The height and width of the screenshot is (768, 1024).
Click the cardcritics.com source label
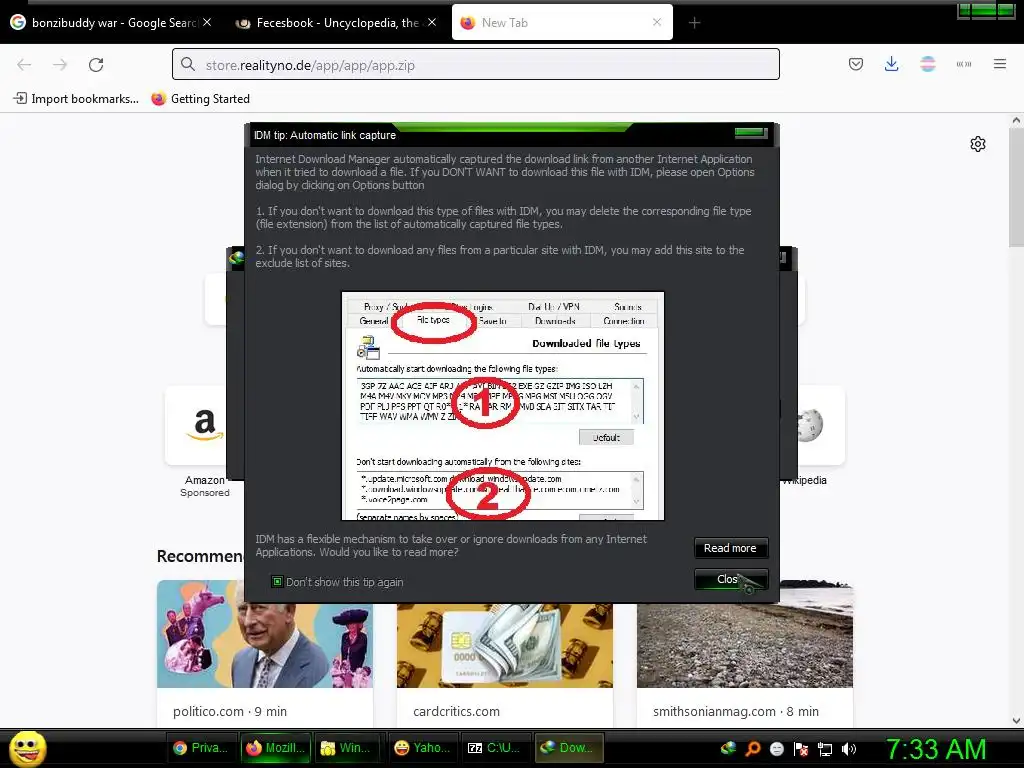pos(456,711)
